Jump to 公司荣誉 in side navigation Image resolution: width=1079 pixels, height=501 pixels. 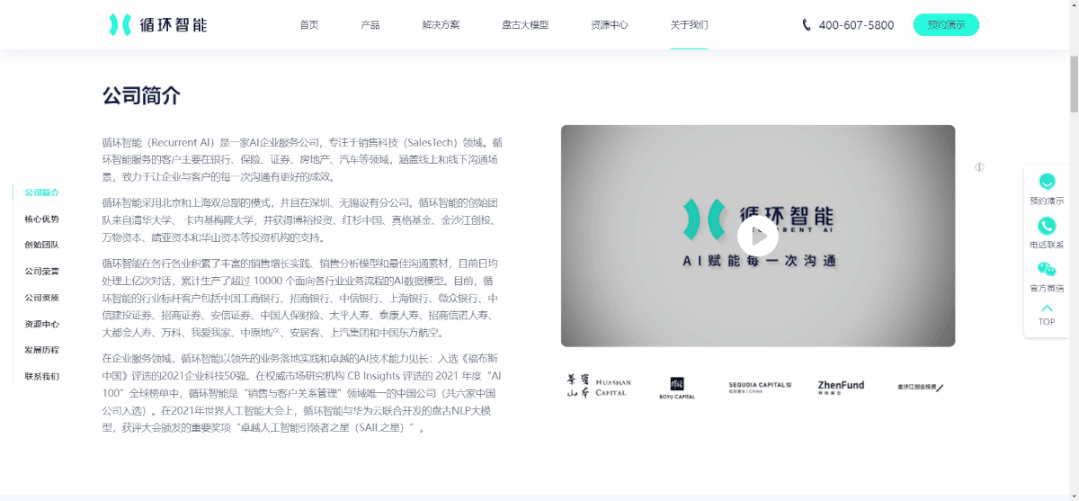(42, 271)
